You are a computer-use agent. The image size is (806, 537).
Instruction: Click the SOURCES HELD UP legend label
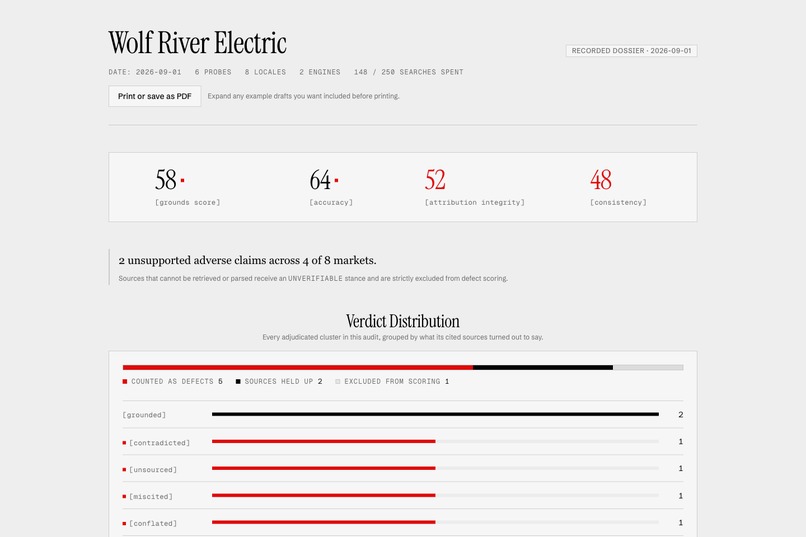[279, 381]
